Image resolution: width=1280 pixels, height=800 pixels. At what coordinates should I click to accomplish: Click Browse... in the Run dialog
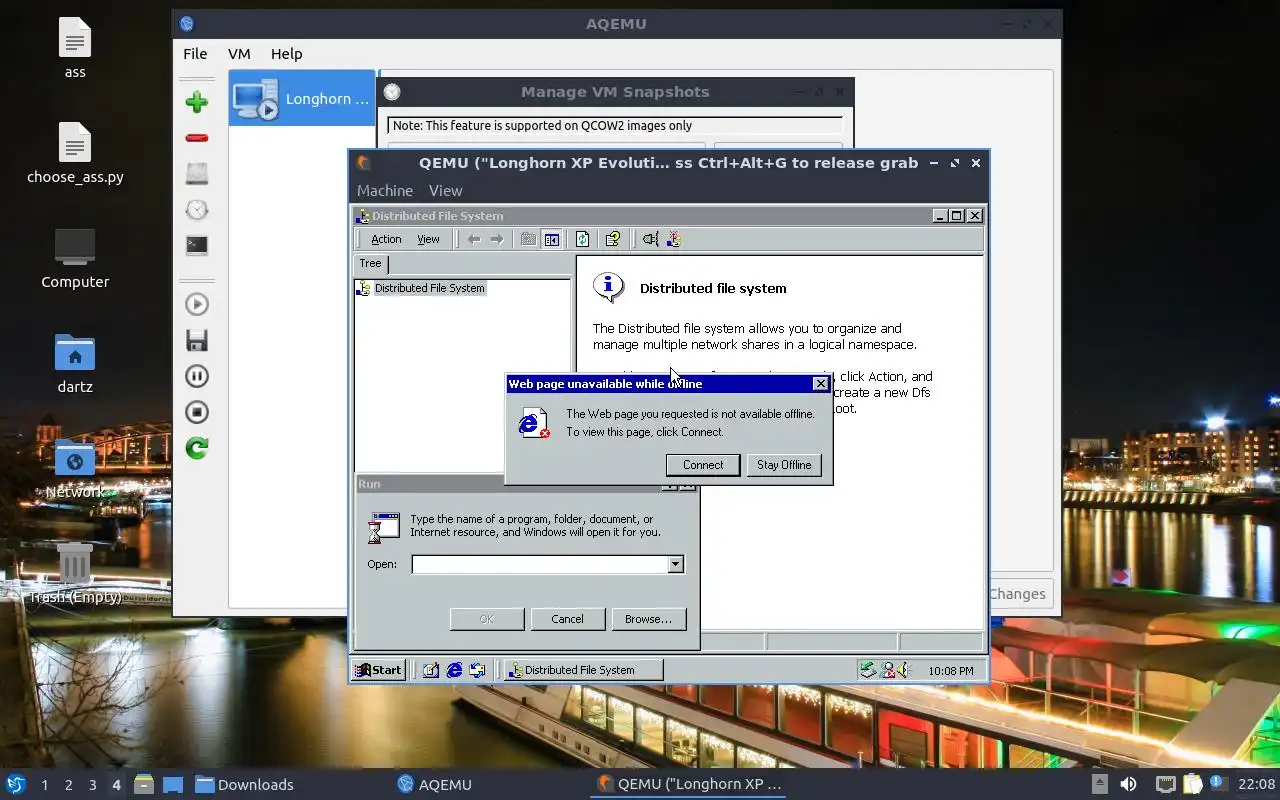tap(648, 619)
